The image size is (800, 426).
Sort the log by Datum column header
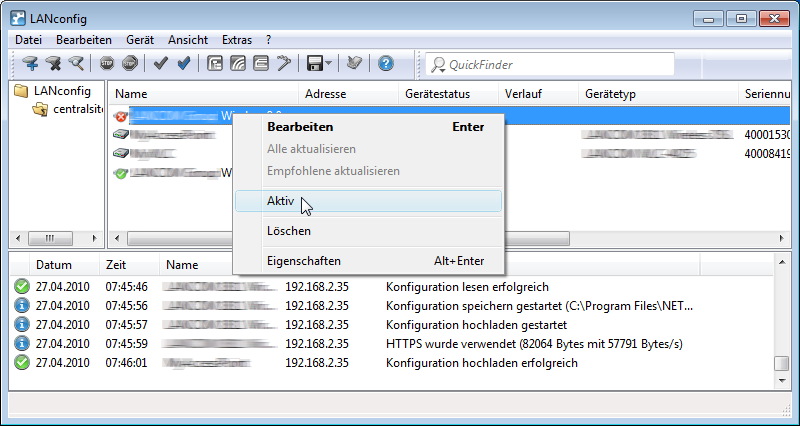pyautogui.click(x=53, y=265)
